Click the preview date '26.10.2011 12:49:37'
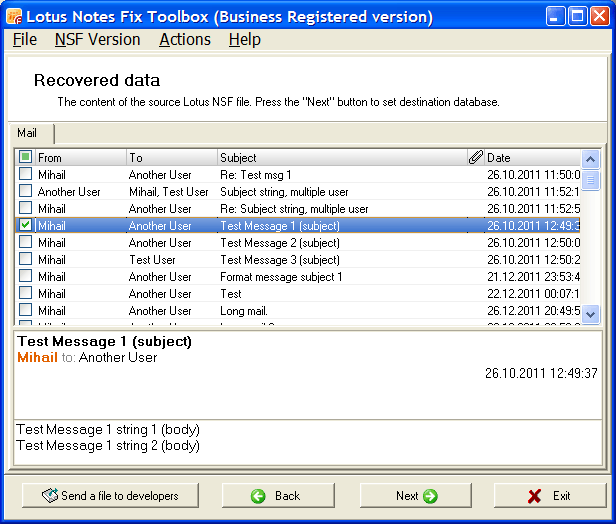Image resolution: width=616 pixels, height=524 pixels. click(x=541, y=373)
